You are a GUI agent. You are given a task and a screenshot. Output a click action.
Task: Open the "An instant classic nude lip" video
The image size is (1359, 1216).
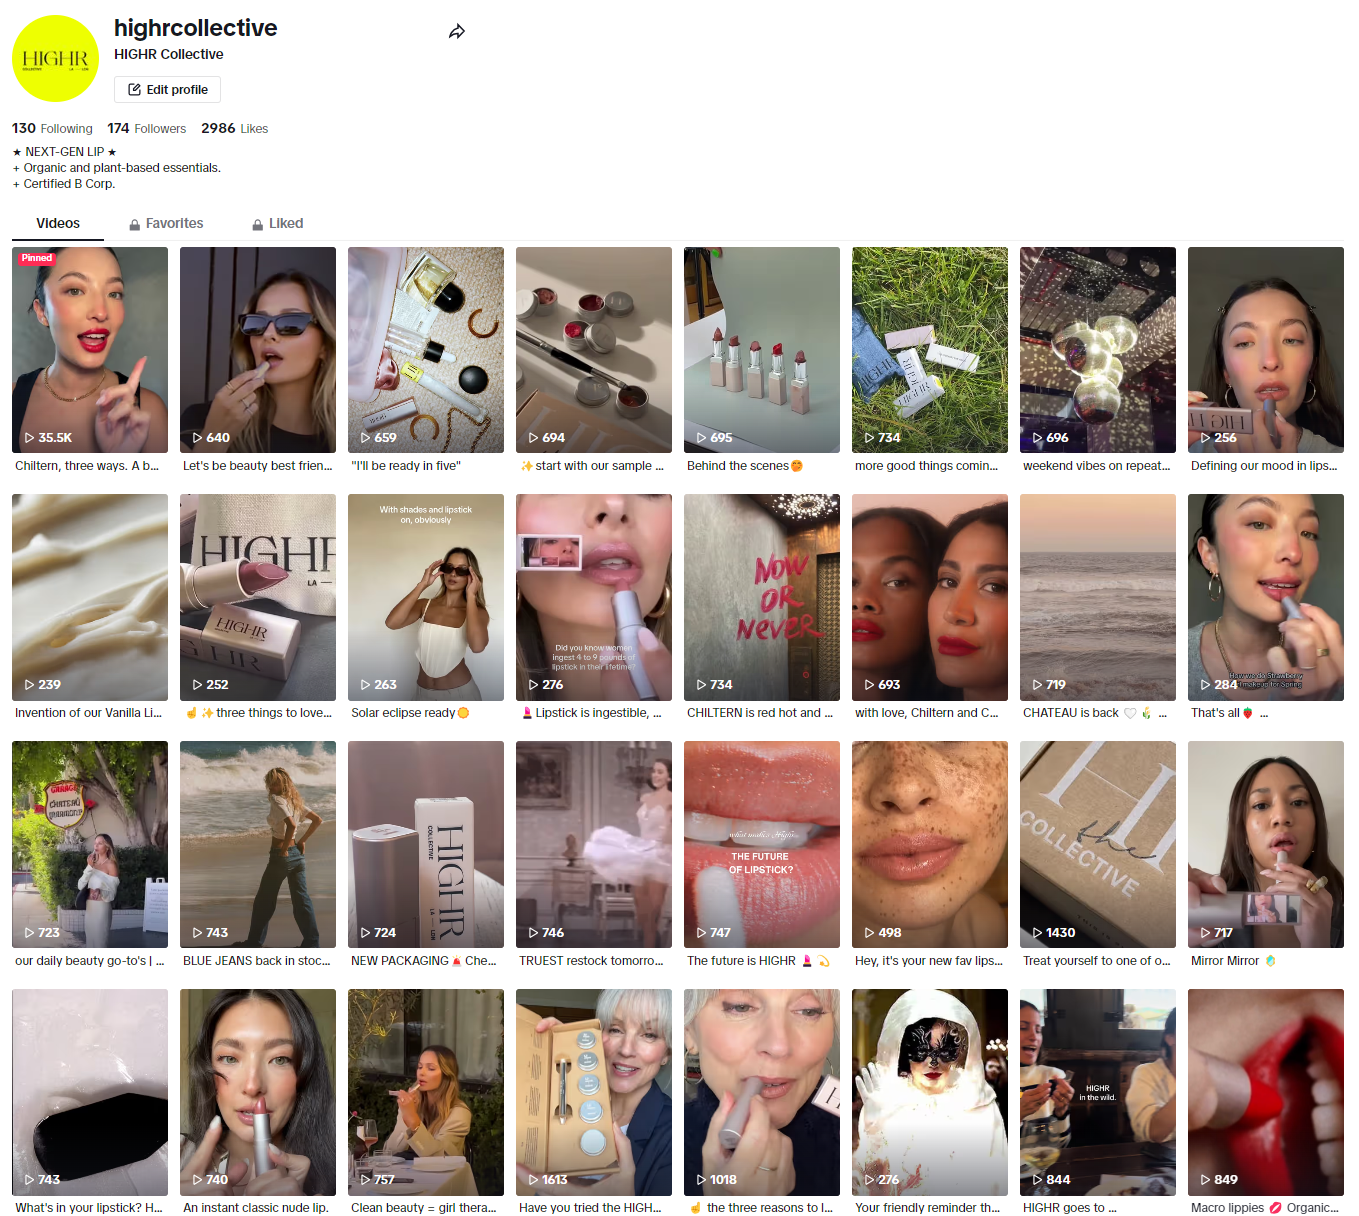click(258, 1092)
